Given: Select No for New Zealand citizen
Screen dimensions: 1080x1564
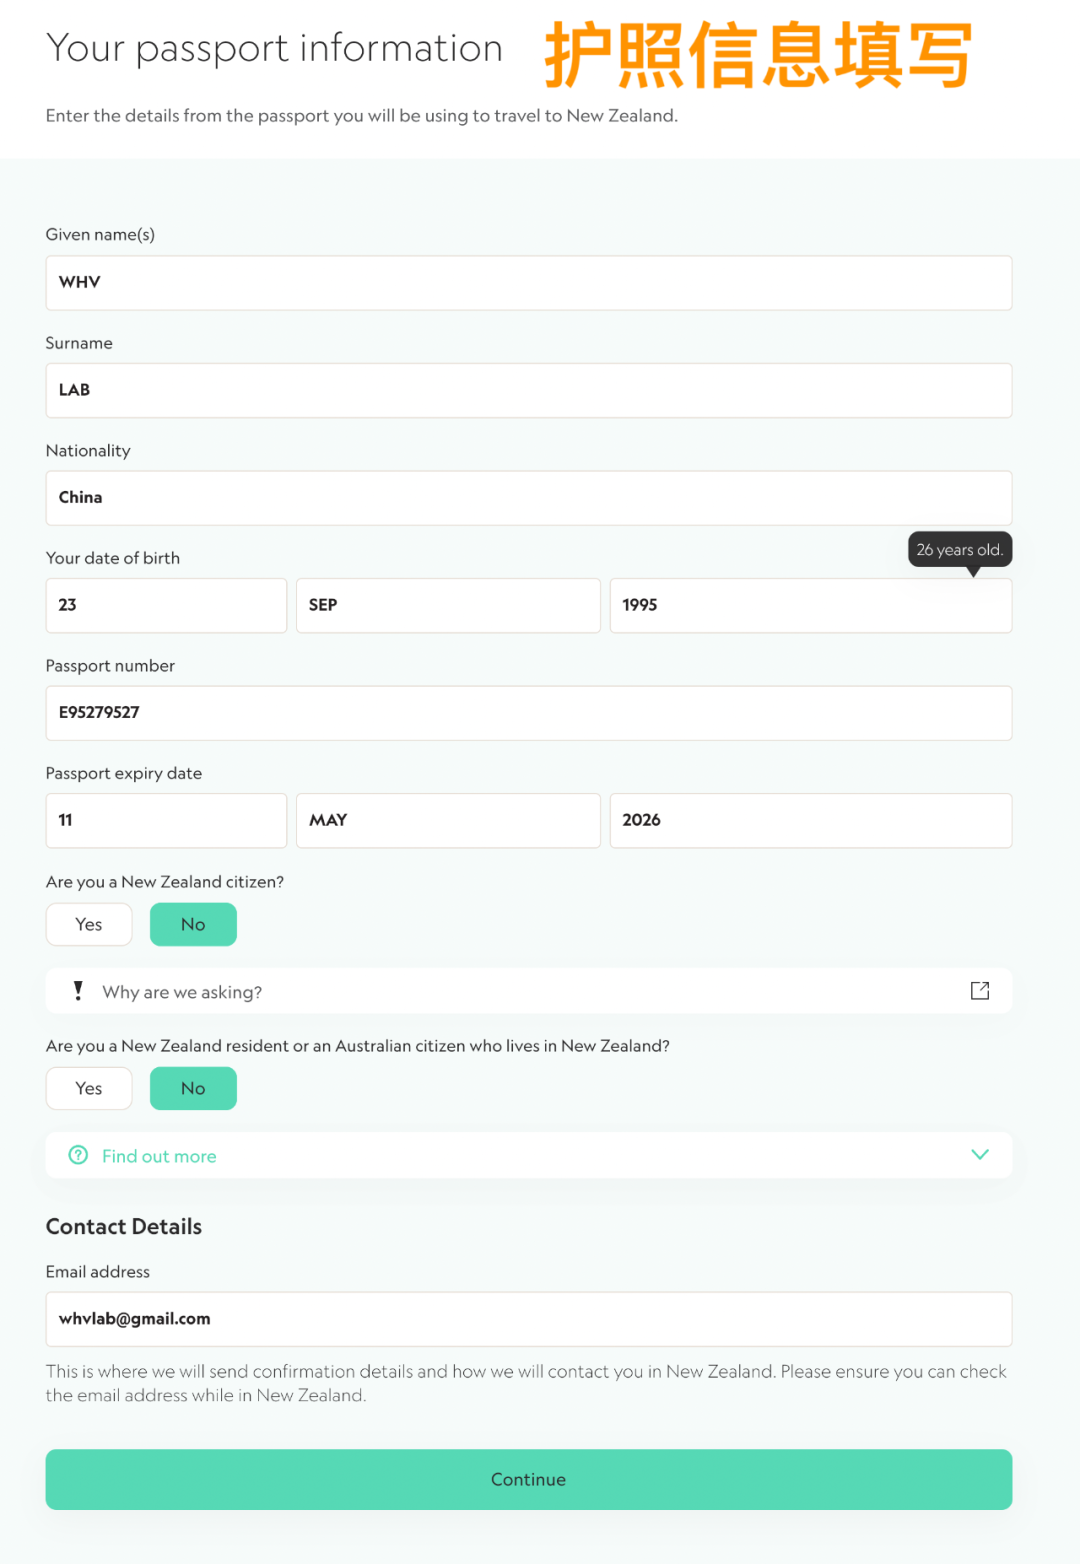Looking at the screenshot, I should [193, 925].
